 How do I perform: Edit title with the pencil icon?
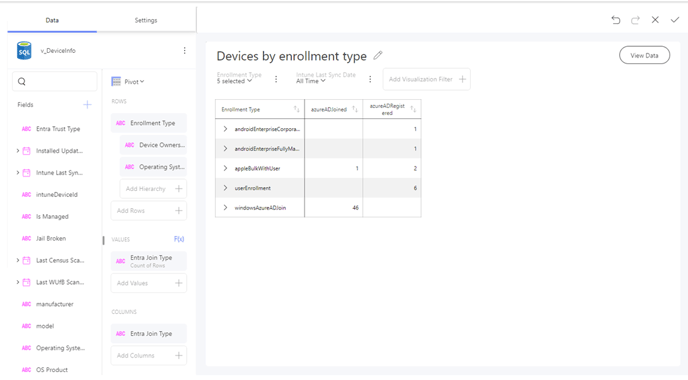[378, 56]
